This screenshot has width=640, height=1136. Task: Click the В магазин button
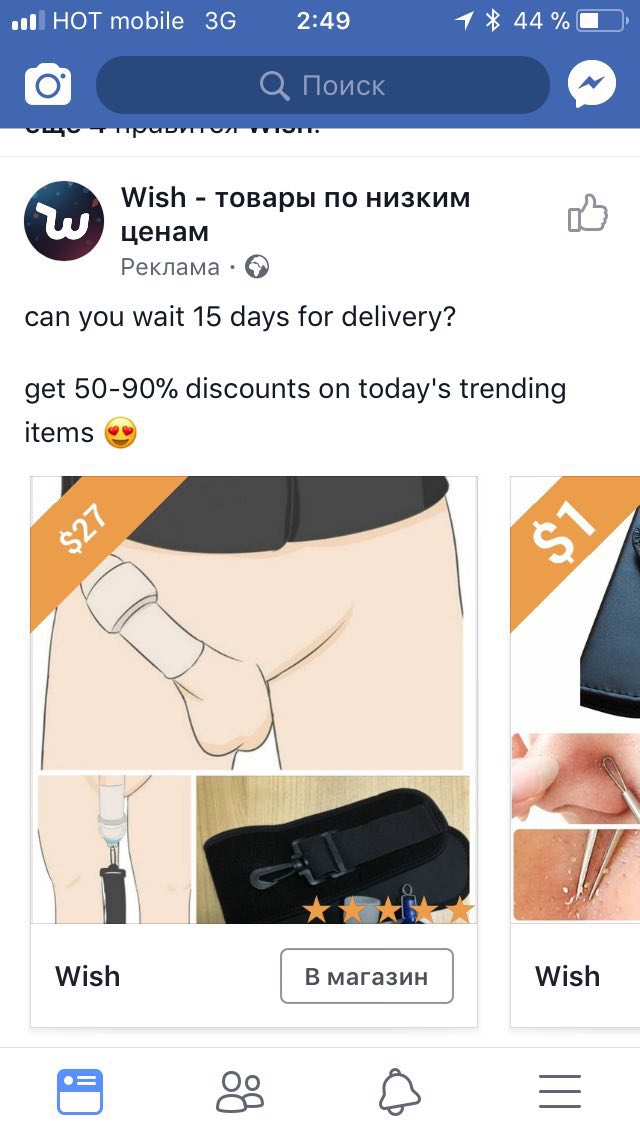(x=367, y=976)
